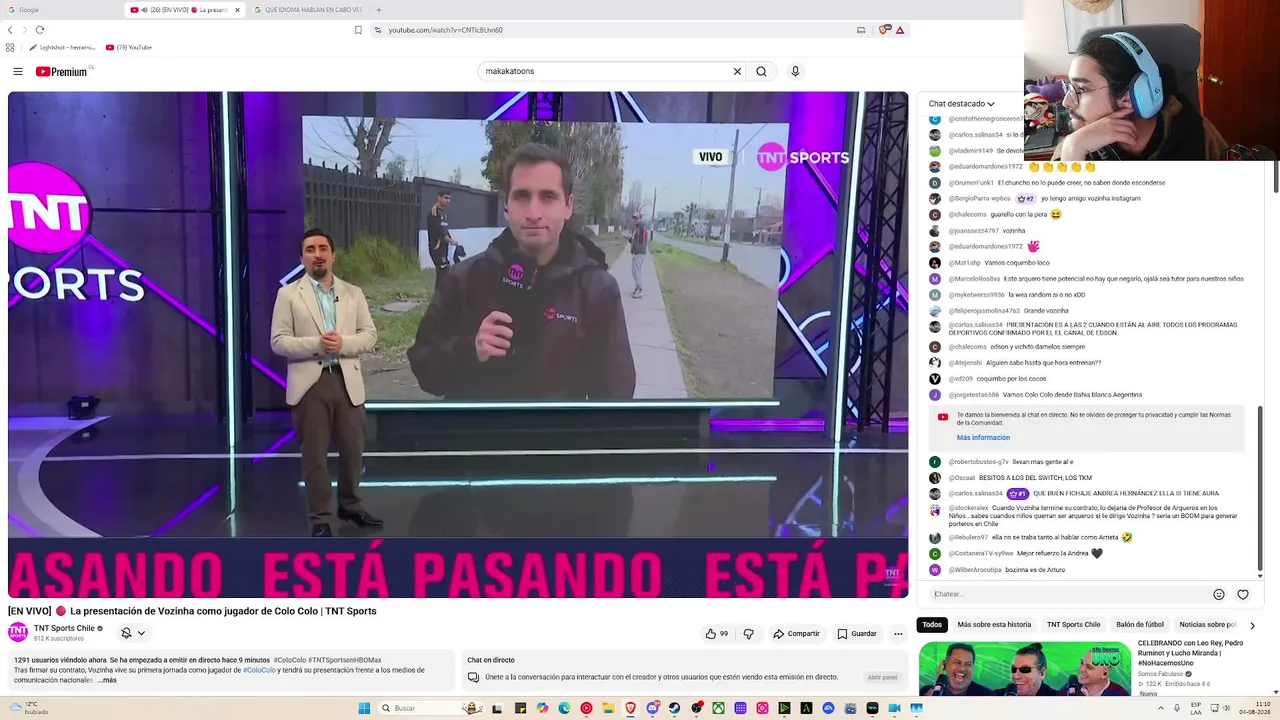Save the video with Guardar

pos(857,633)
